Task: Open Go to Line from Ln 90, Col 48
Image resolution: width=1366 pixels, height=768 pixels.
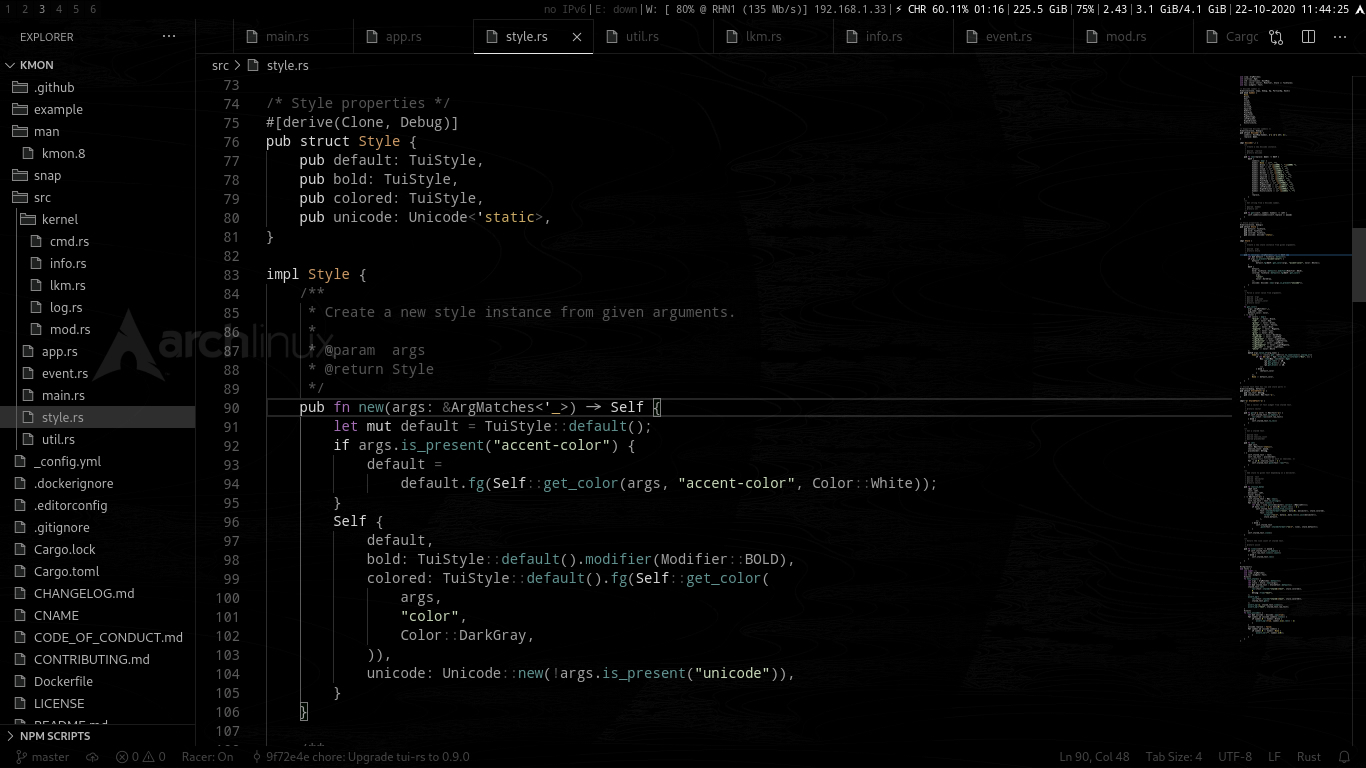Action: [x=1094, y=757]
